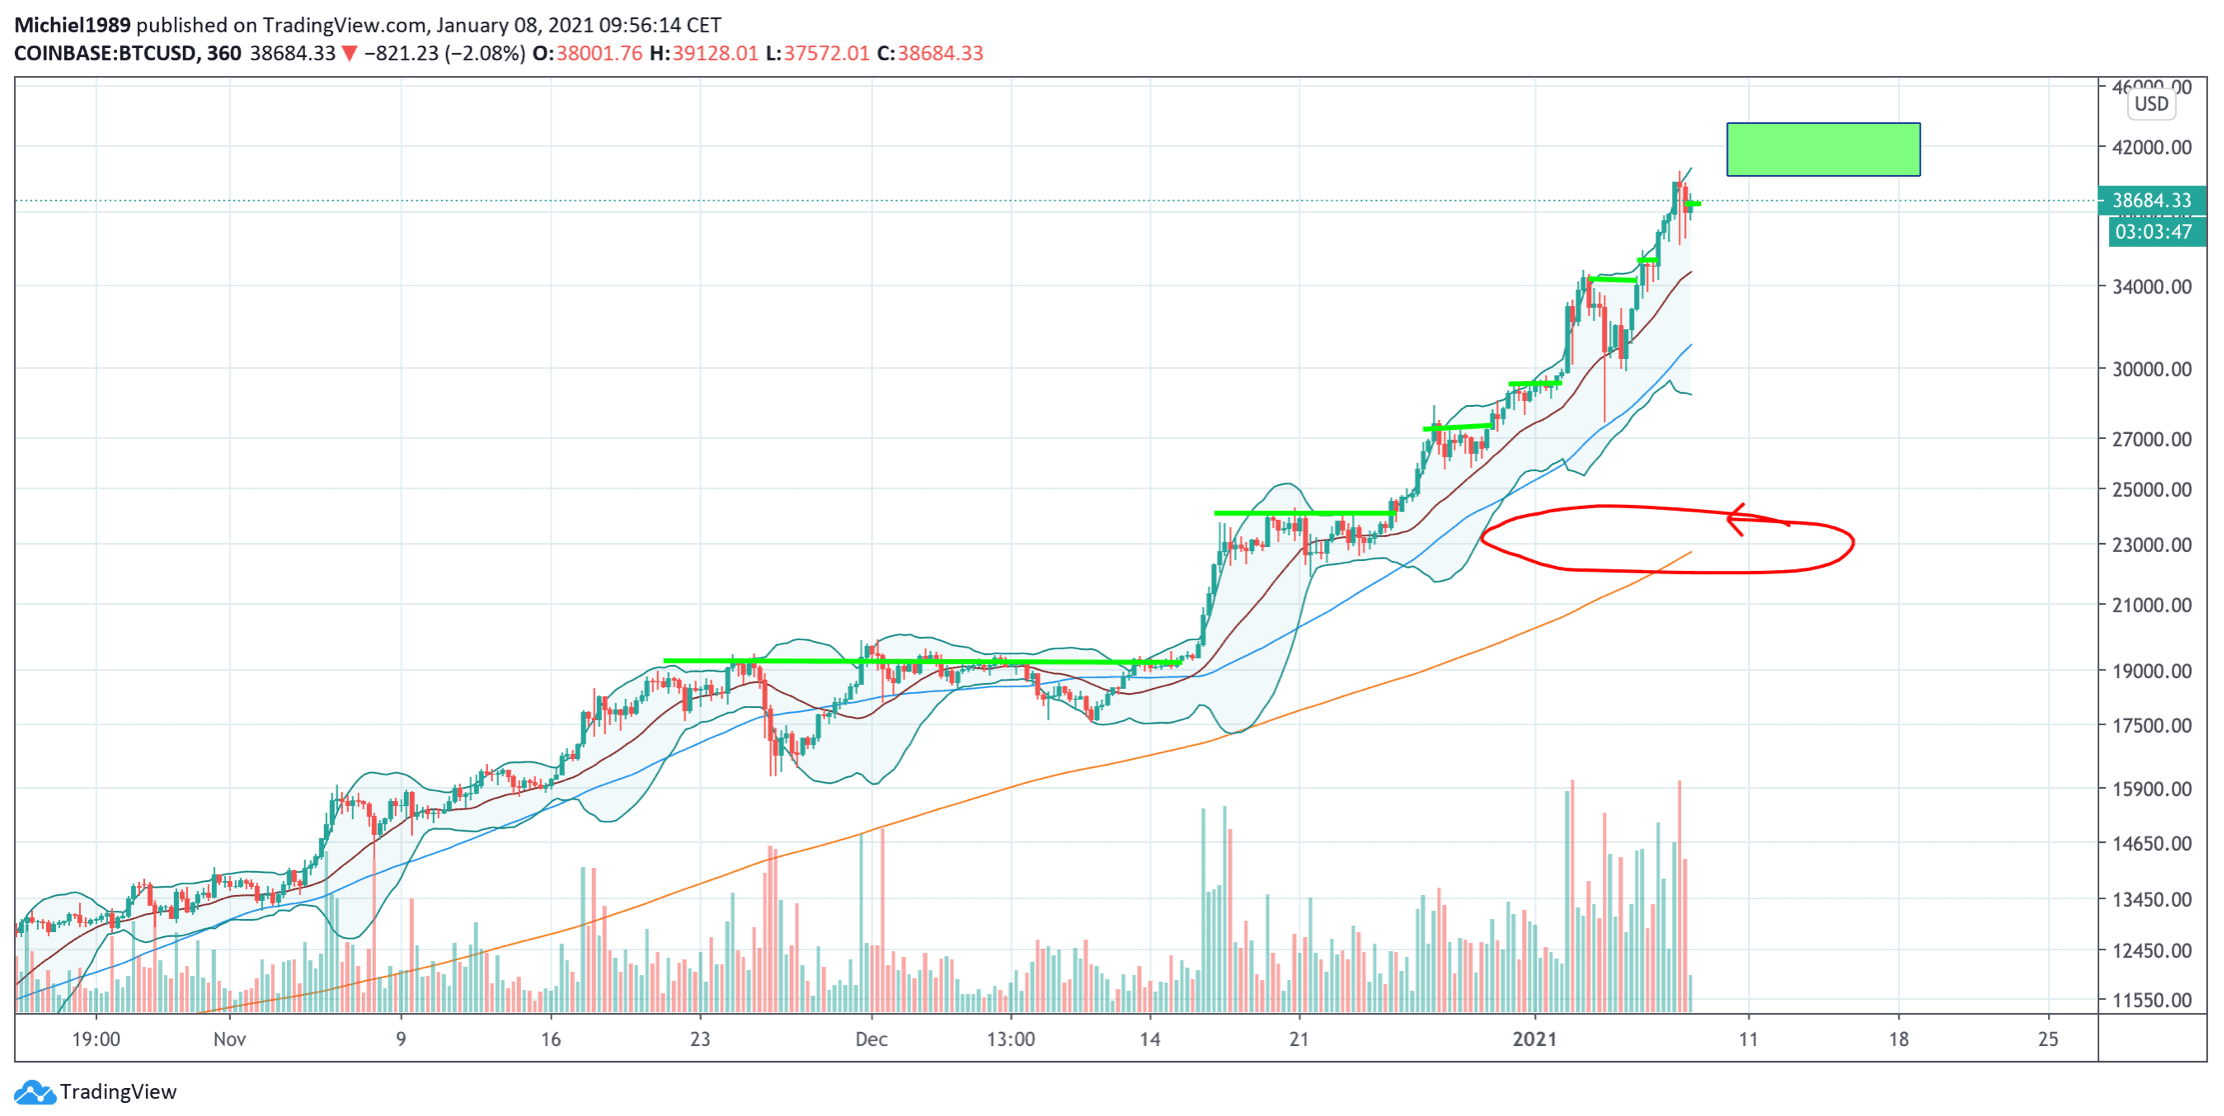Click the 30000.00 price axis label
The image size is (2224, 1116).
pos(2151,369)
